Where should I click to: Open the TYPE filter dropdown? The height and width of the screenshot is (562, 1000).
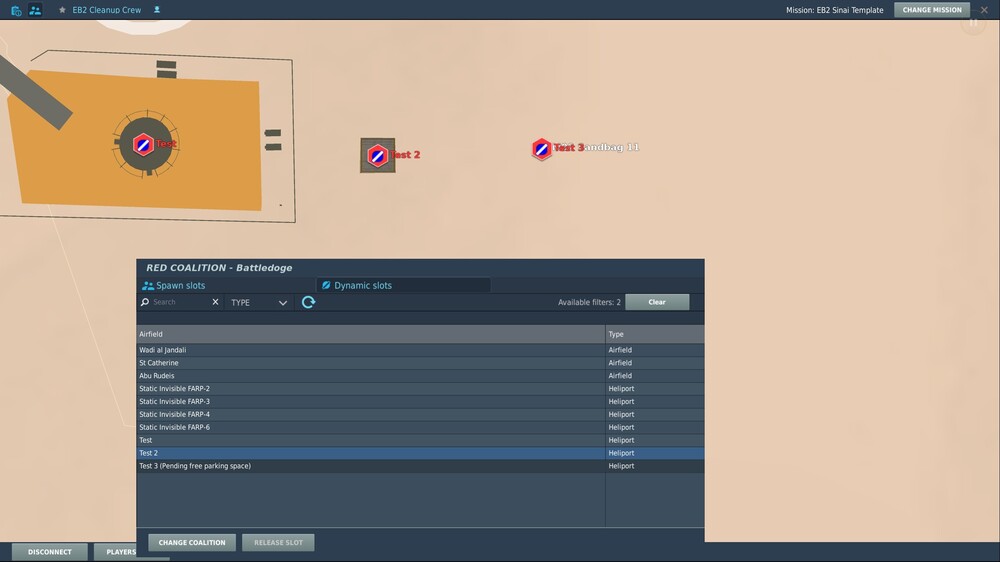(259, 302)
